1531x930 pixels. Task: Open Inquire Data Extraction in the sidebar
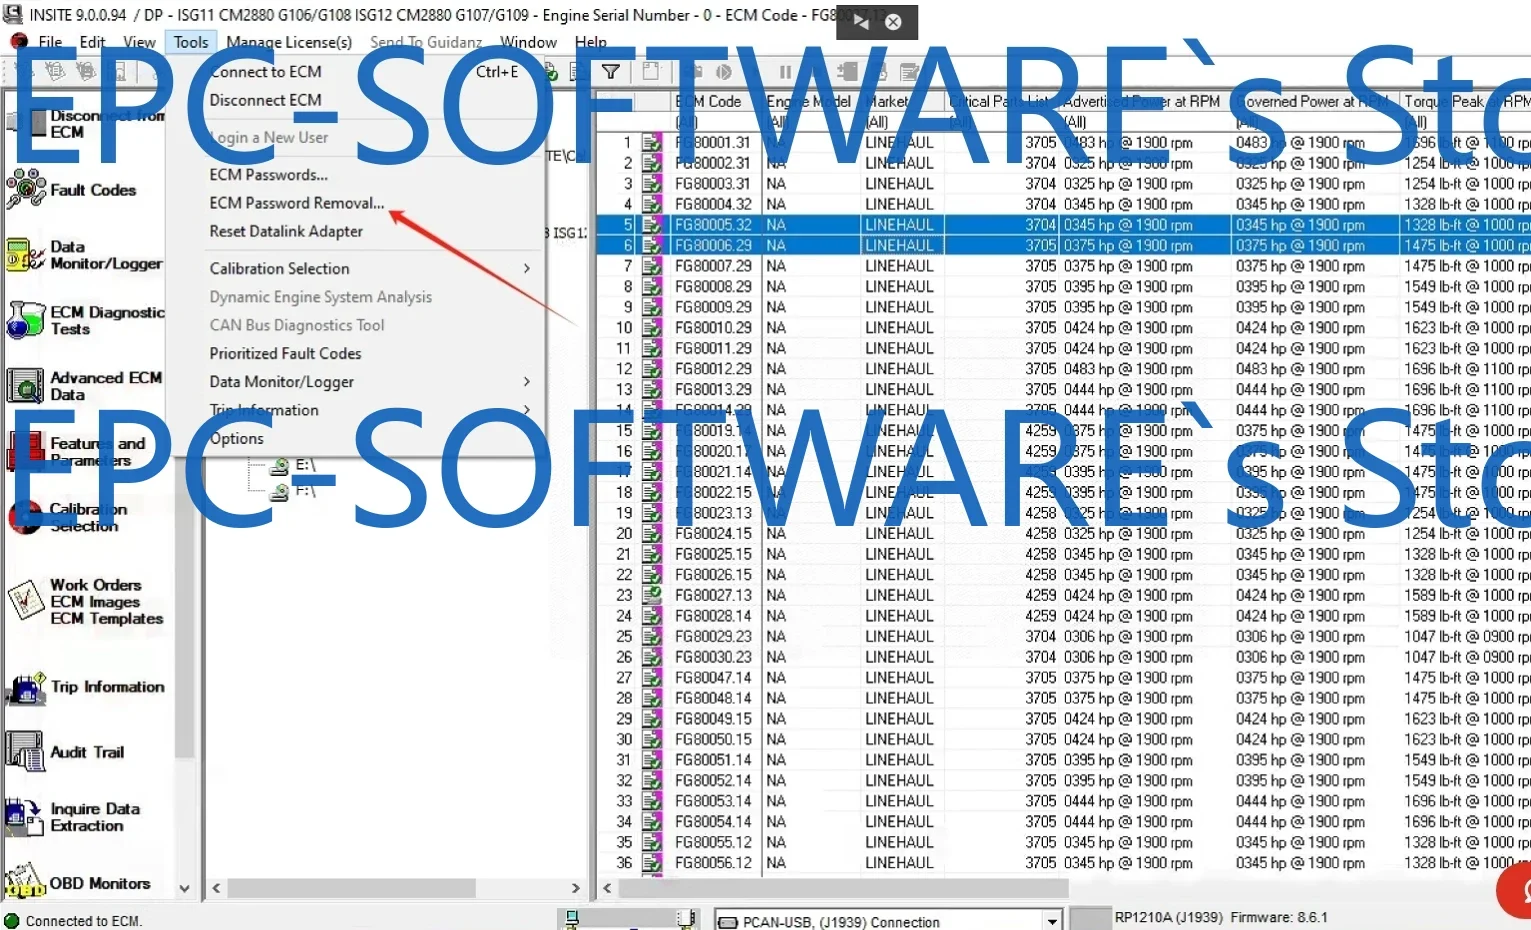click(x=26, y=817)
